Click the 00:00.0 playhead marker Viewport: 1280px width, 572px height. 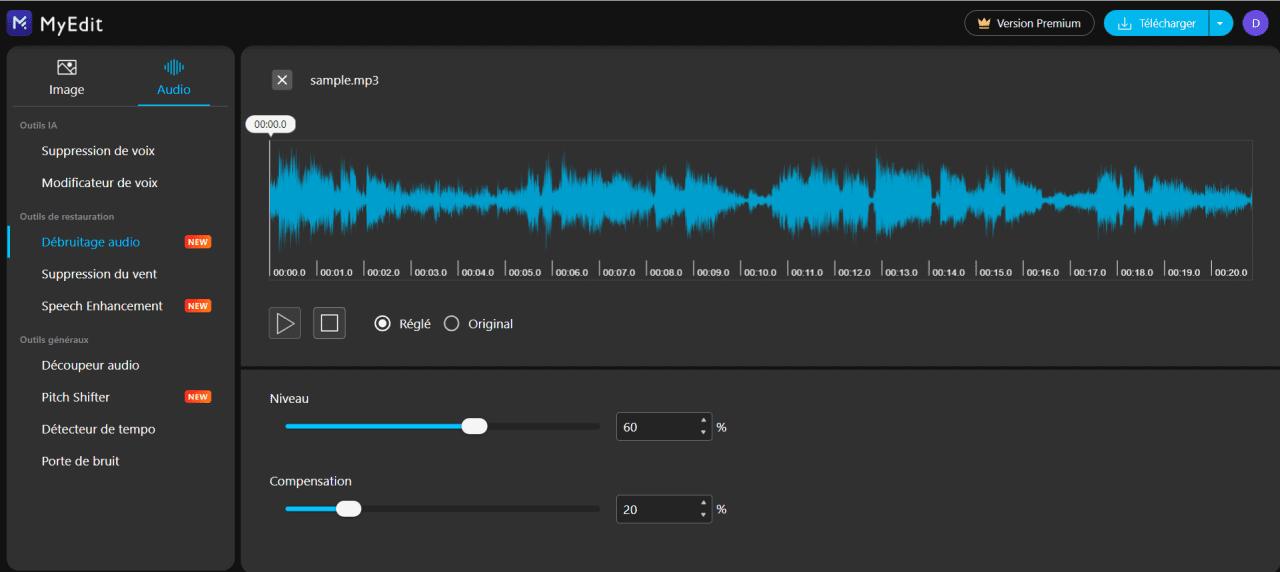click(x=270, y=125)
